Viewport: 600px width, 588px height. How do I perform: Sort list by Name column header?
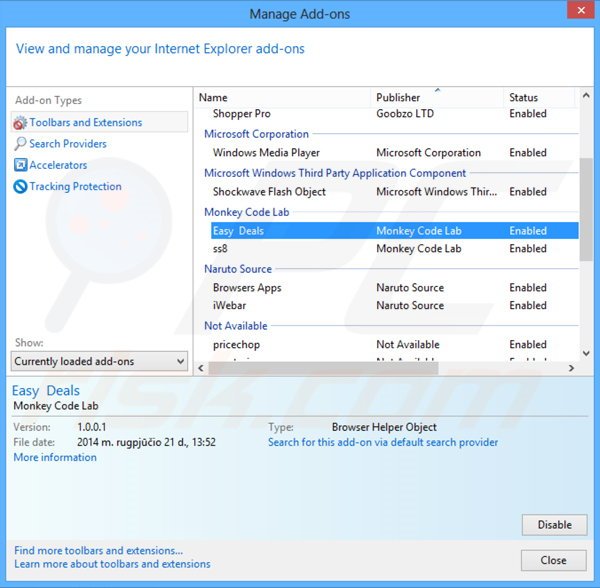coord(283,98)
